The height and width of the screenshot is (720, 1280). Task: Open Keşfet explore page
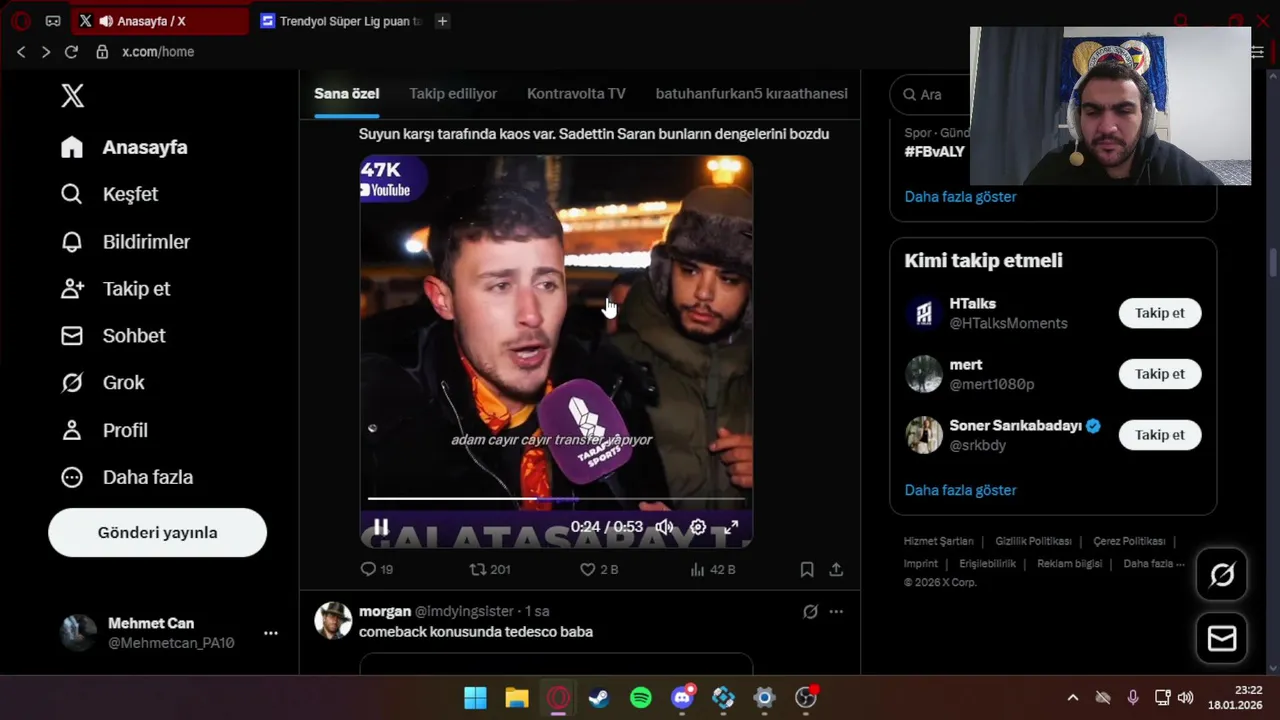109,194
